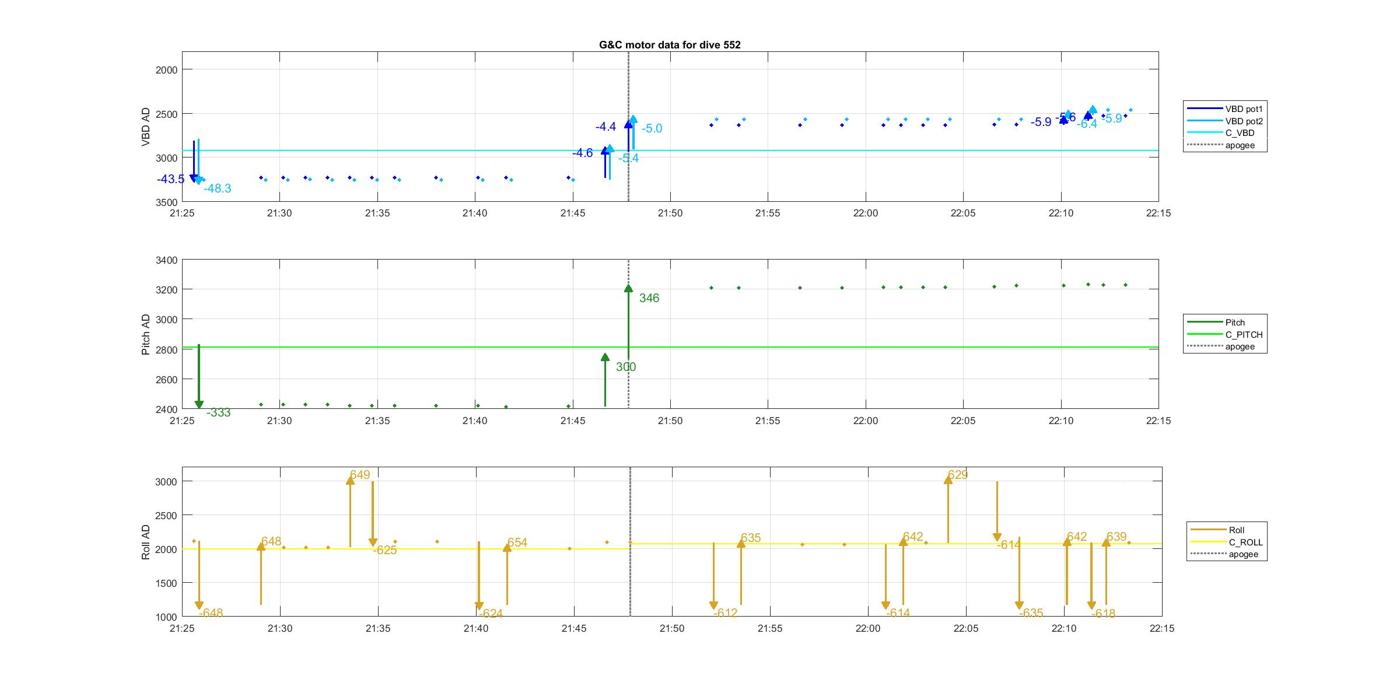Click the '-48.3' VBD annotation
This screenshot has width=1400, height=693.
coord(218,188)
